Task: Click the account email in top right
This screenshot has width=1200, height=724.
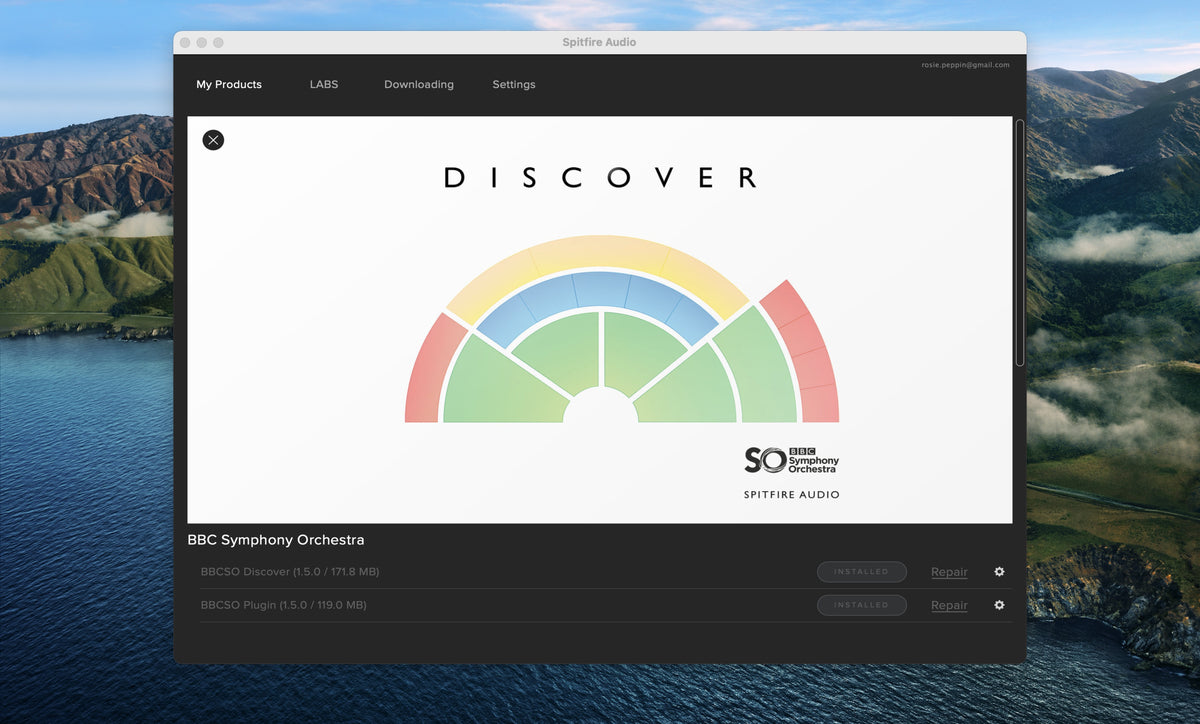Action: point(965,65)
